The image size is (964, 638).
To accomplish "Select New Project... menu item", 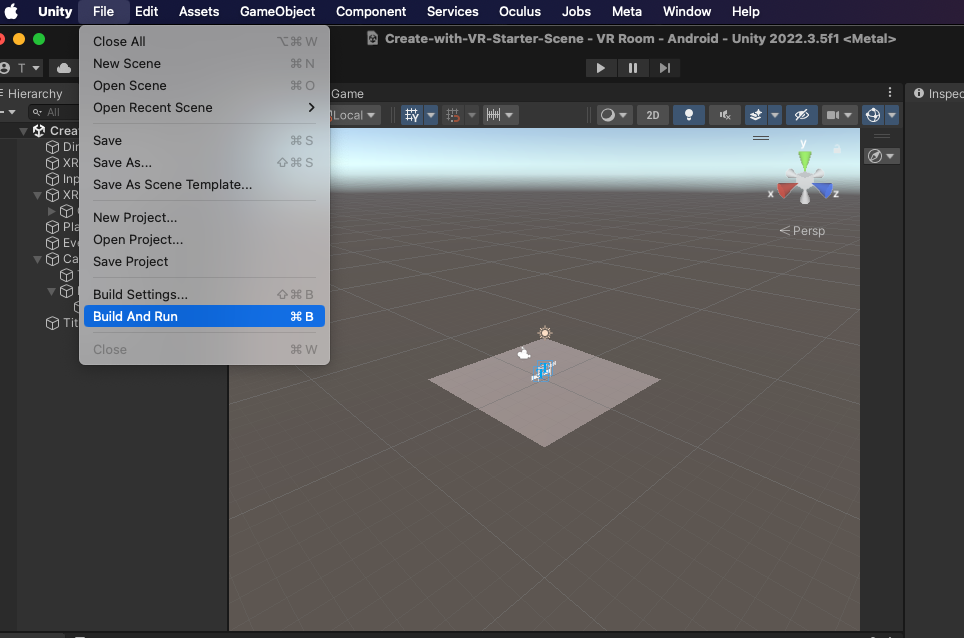I will [x=204, y=218].
